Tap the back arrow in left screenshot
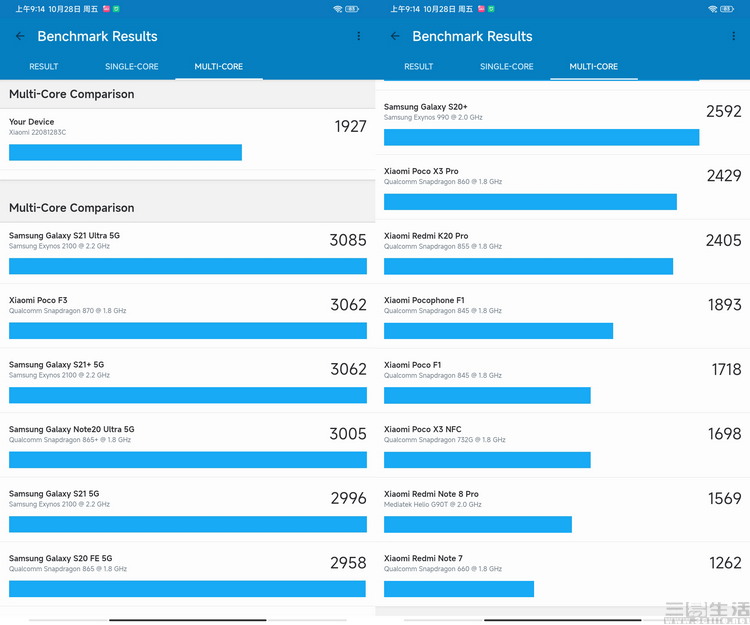Screen dimensions: 750x625 point(20,36)
